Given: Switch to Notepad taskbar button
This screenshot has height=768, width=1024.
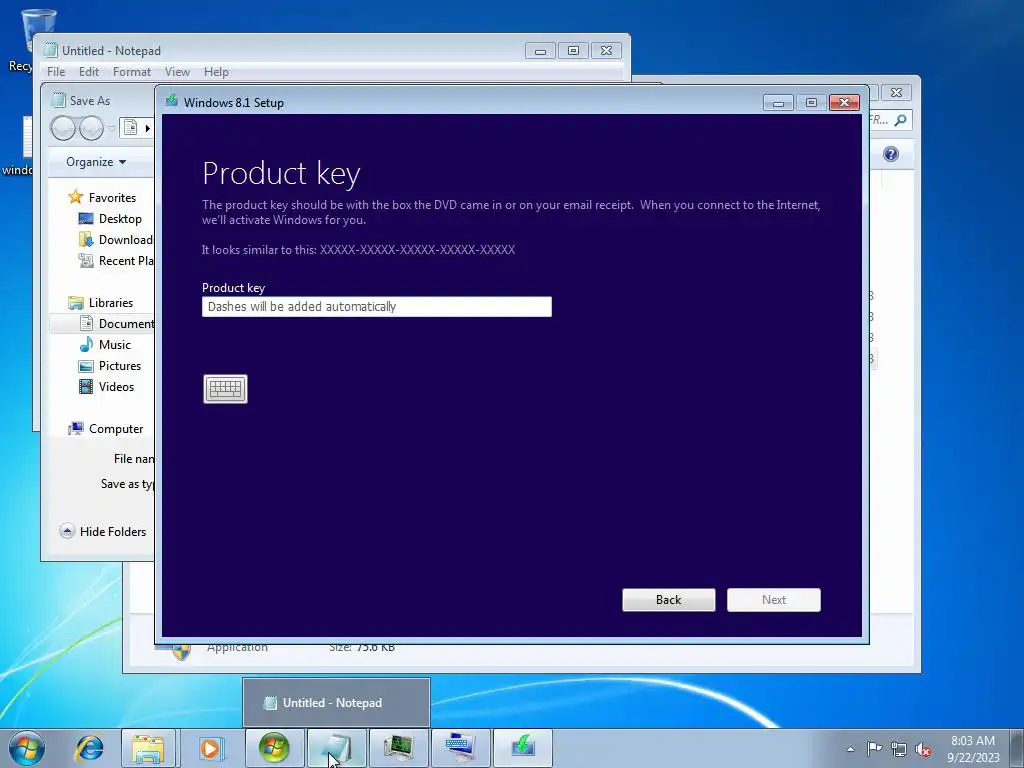Looking at the screenshot, I should point(336,748).
